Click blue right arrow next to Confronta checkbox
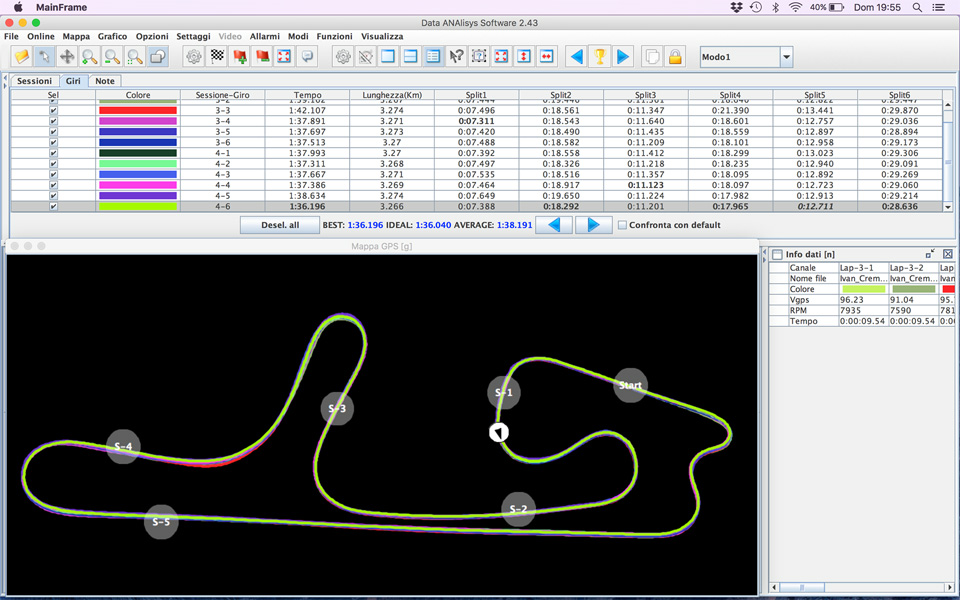 tap(593, 225)
